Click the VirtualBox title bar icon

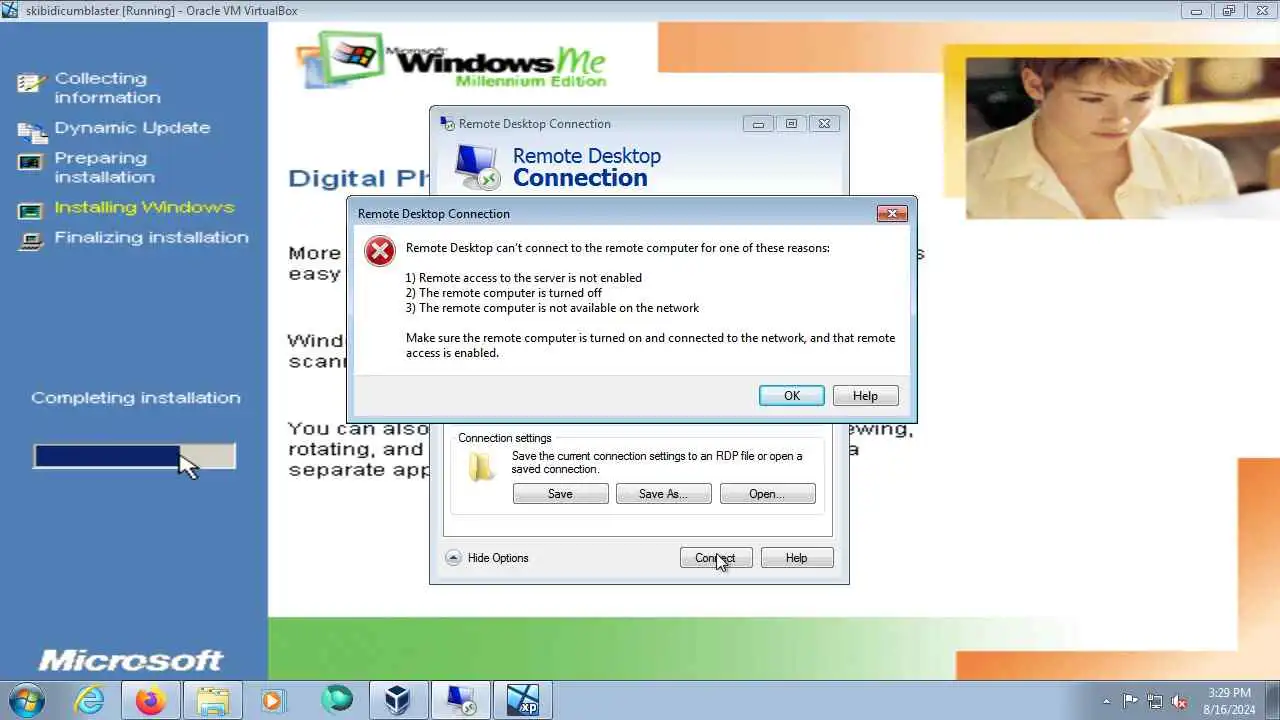pyautogui.click(x=11, y=11)
